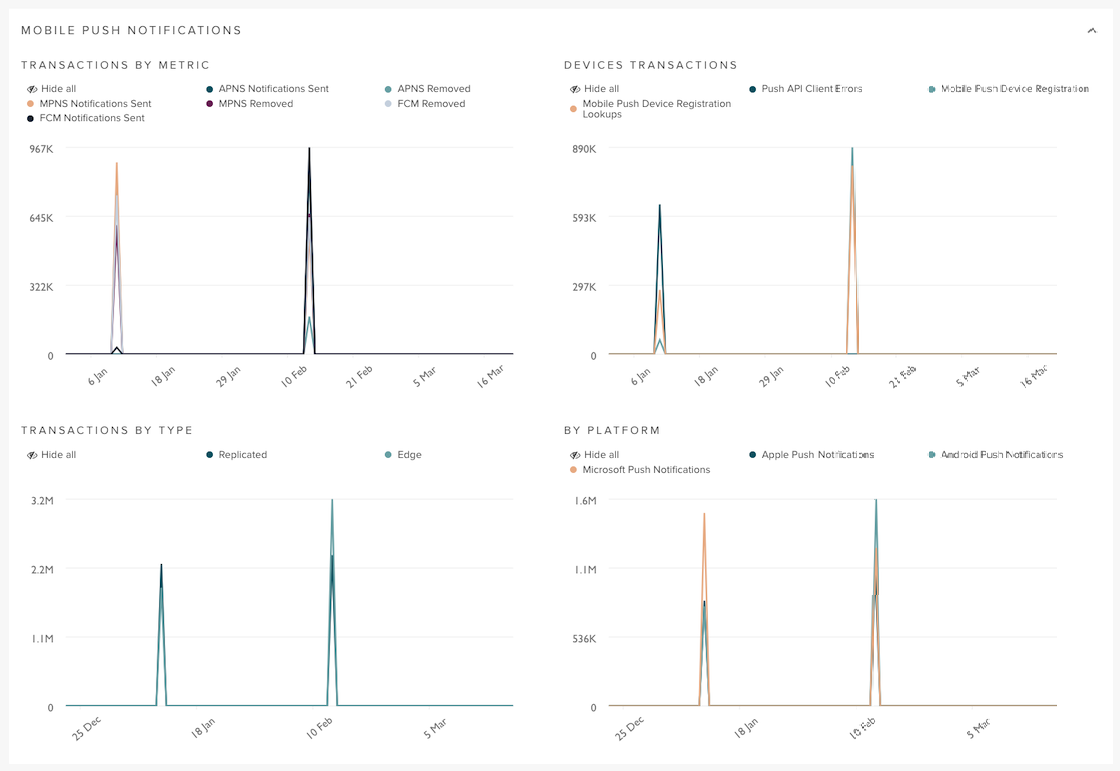Toggle Hide all in By Platform

[594, 454]
